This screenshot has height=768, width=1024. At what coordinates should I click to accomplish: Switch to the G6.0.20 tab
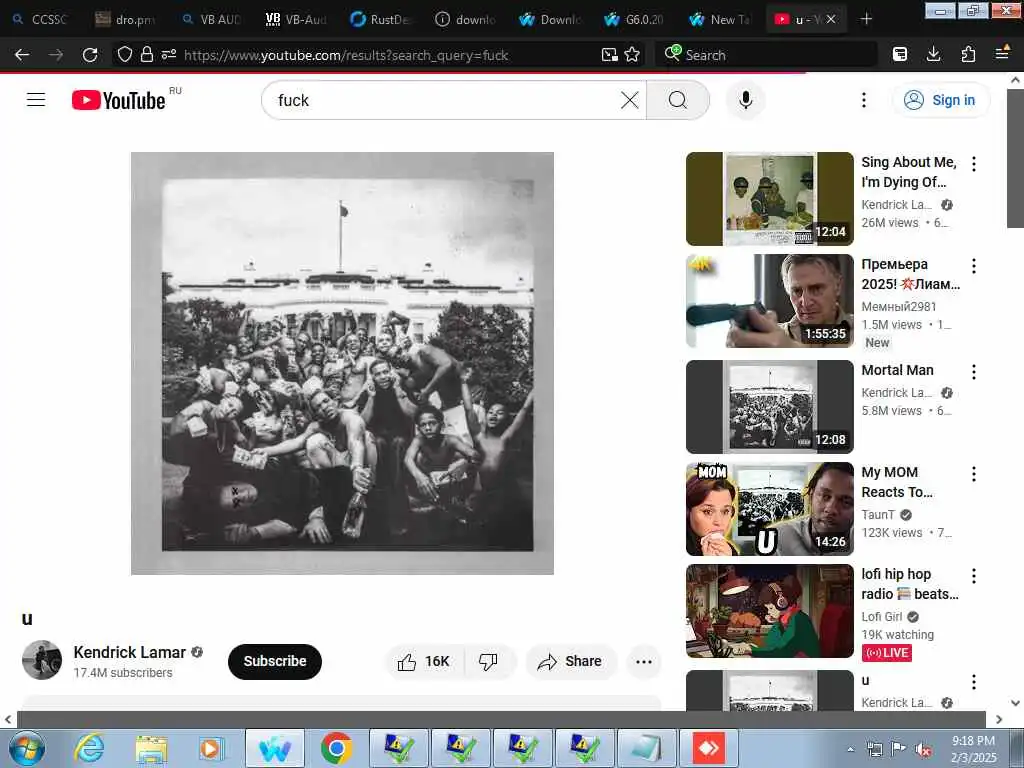635,20
